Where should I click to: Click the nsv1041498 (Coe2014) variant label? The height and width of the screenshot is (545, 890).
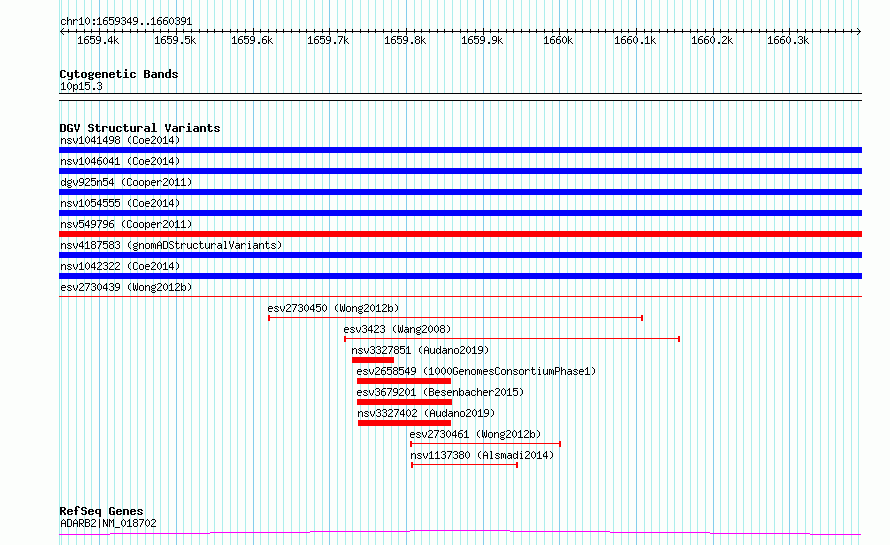[x=120, y=140]
